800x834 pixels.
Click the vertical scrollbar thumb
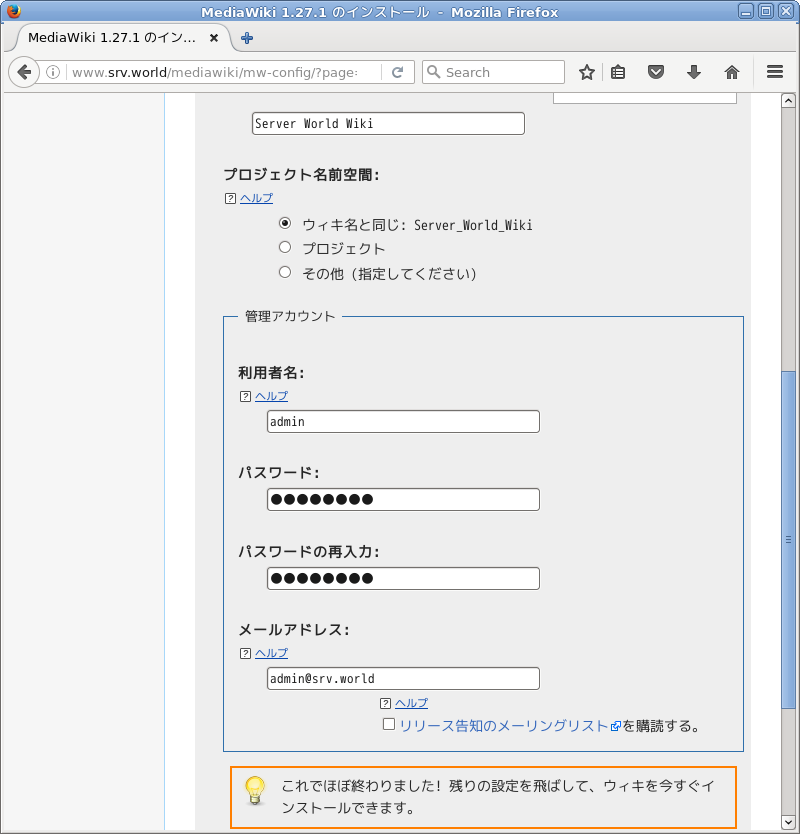point(788,540)
